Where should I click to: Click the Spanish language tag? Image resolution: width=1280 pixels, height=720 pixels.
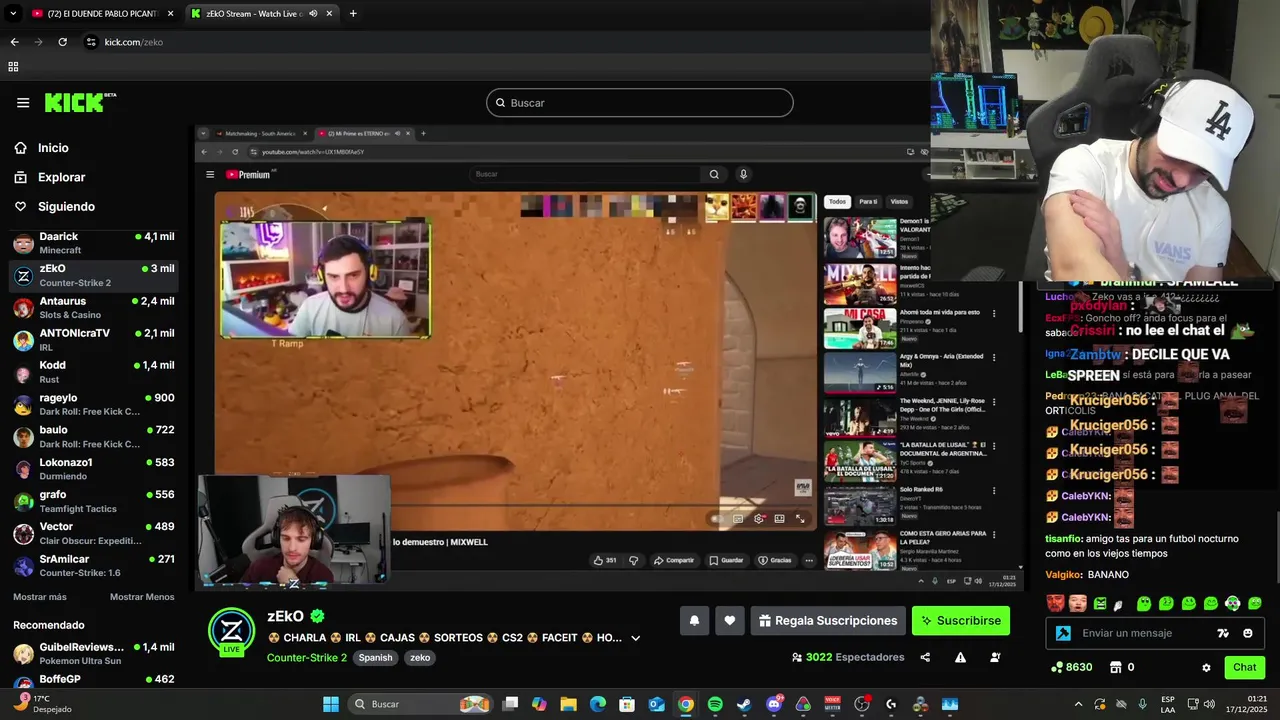pos(376,658)
